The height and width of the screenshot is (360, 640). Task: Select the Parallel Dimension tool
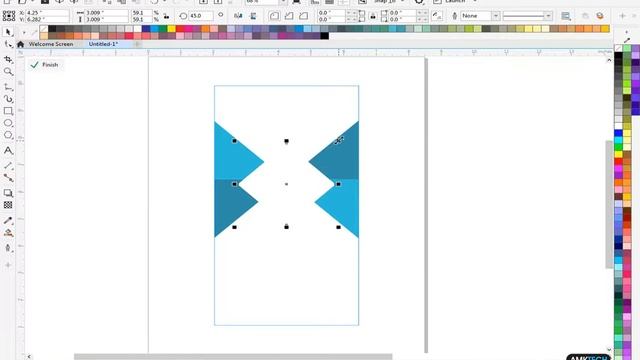8,166
